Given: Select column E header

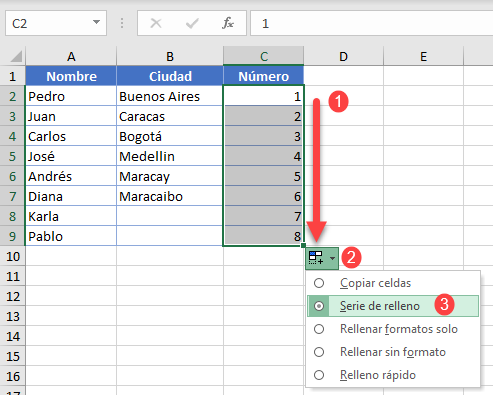Looking at the screenshot, I should (x=424, y=56).
